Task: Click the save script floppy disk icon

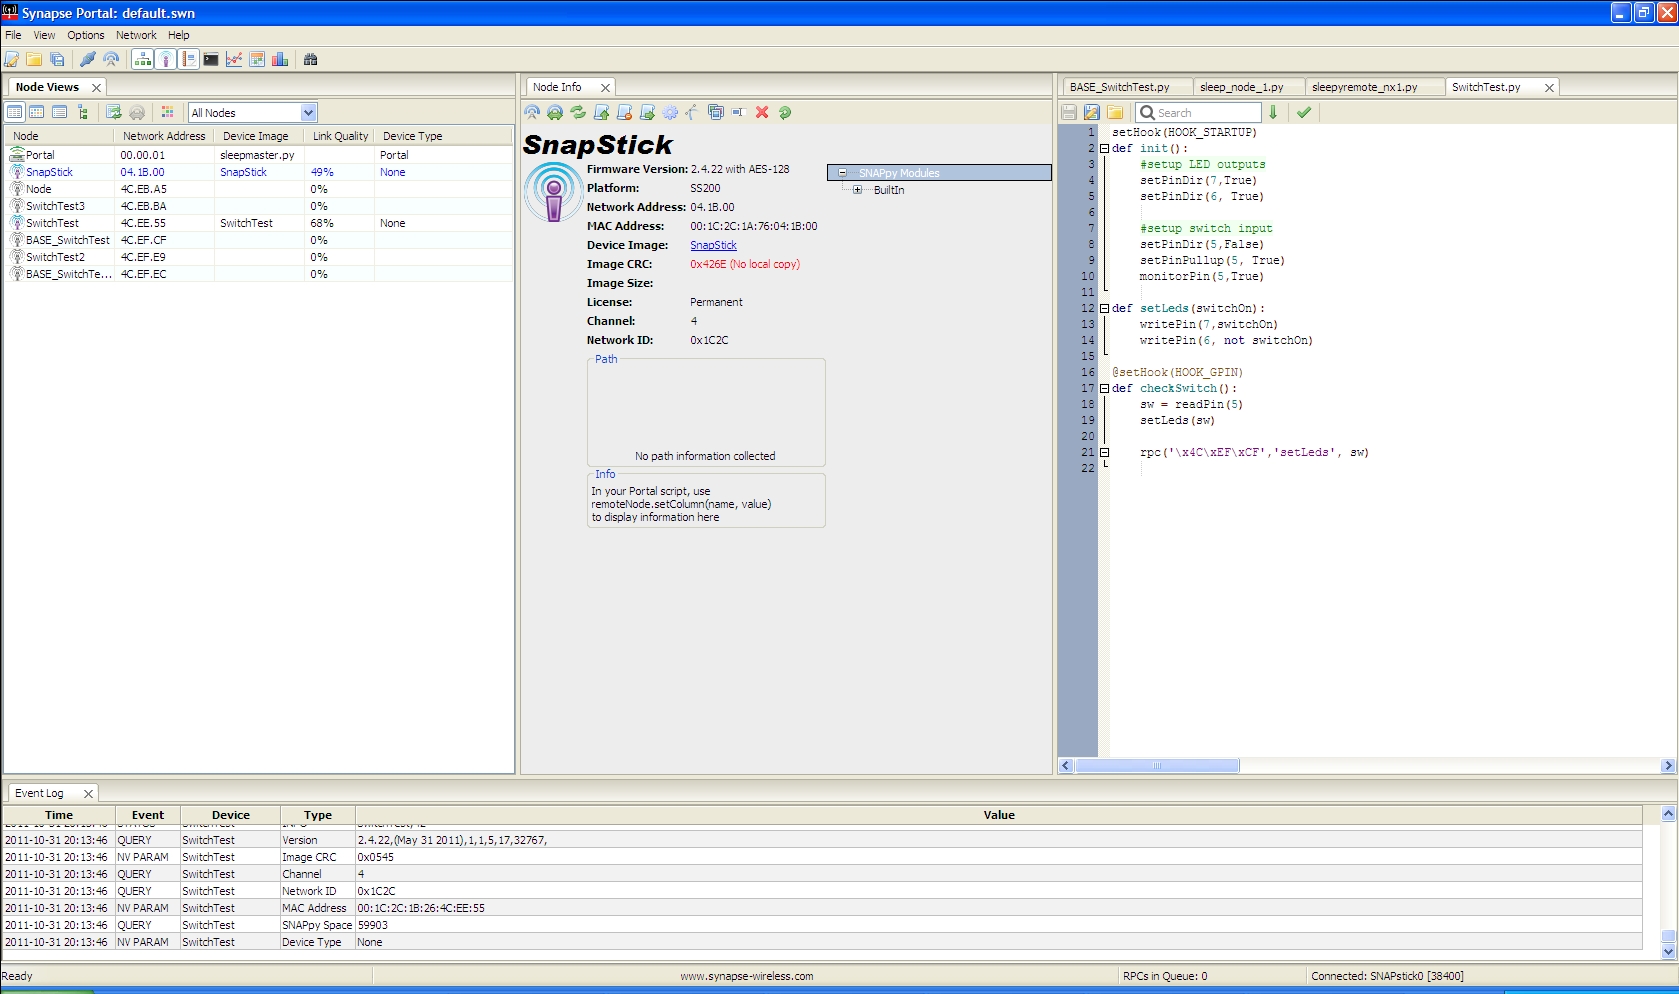Action: (1069, 113)
